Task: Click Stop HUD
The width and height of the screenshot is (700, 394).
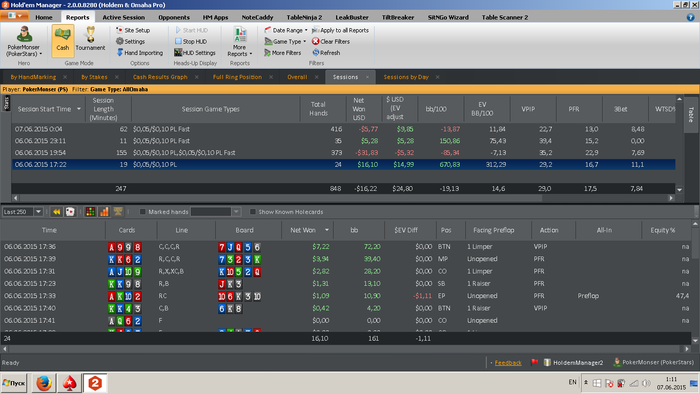Action: tap(191, 41)
